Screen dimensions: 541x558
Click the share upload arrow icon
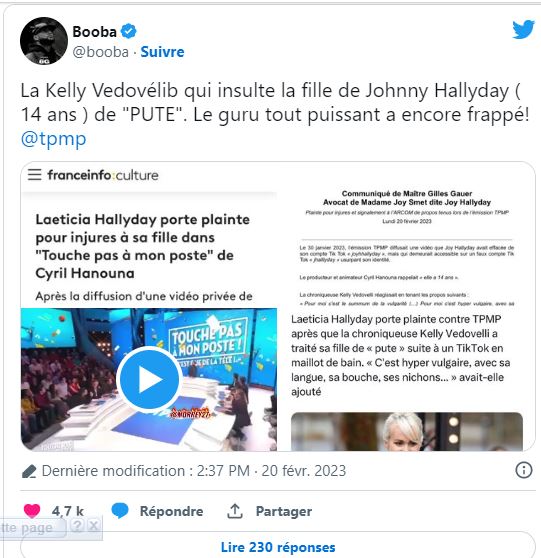235,511
